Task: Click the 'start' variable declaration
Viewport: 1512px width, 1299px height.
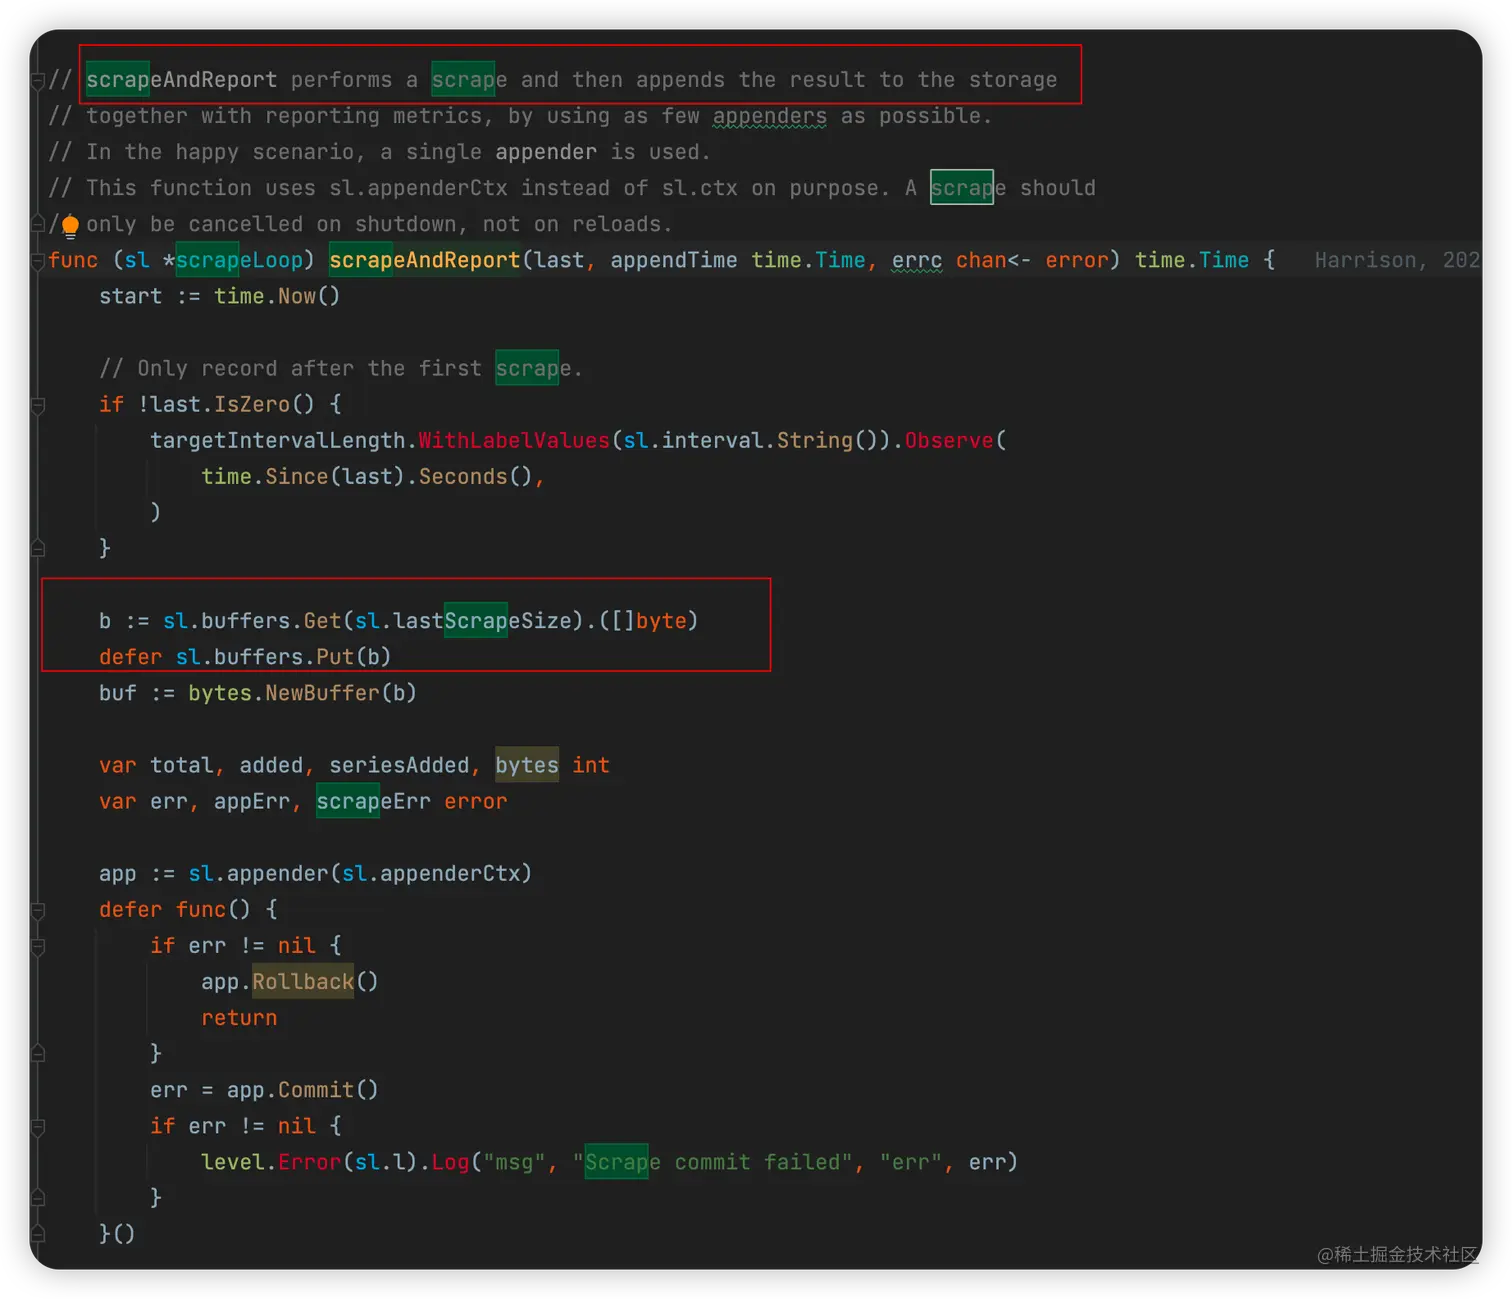Action: 131,297
